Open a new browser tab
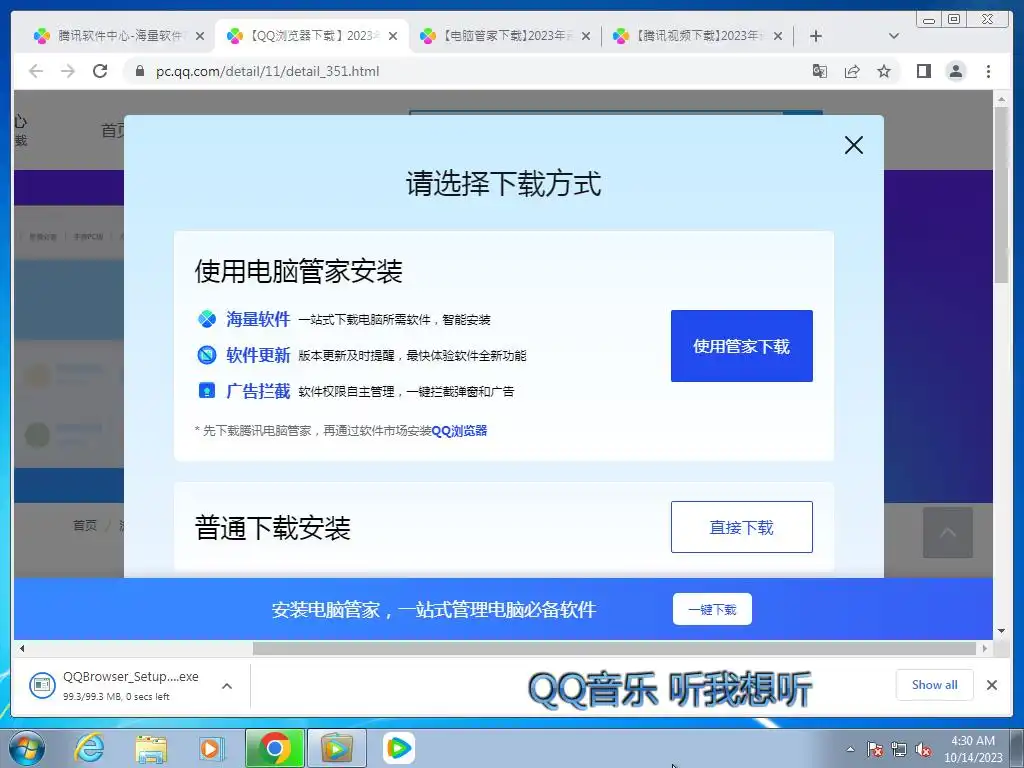 point(816,36)
